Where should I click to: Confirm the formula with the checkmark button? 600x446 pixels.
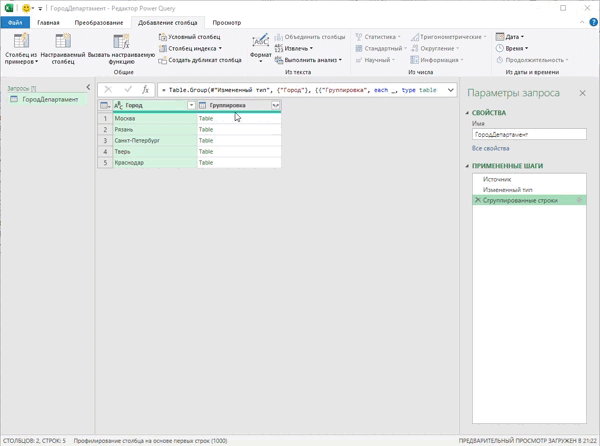pos(128,90)
